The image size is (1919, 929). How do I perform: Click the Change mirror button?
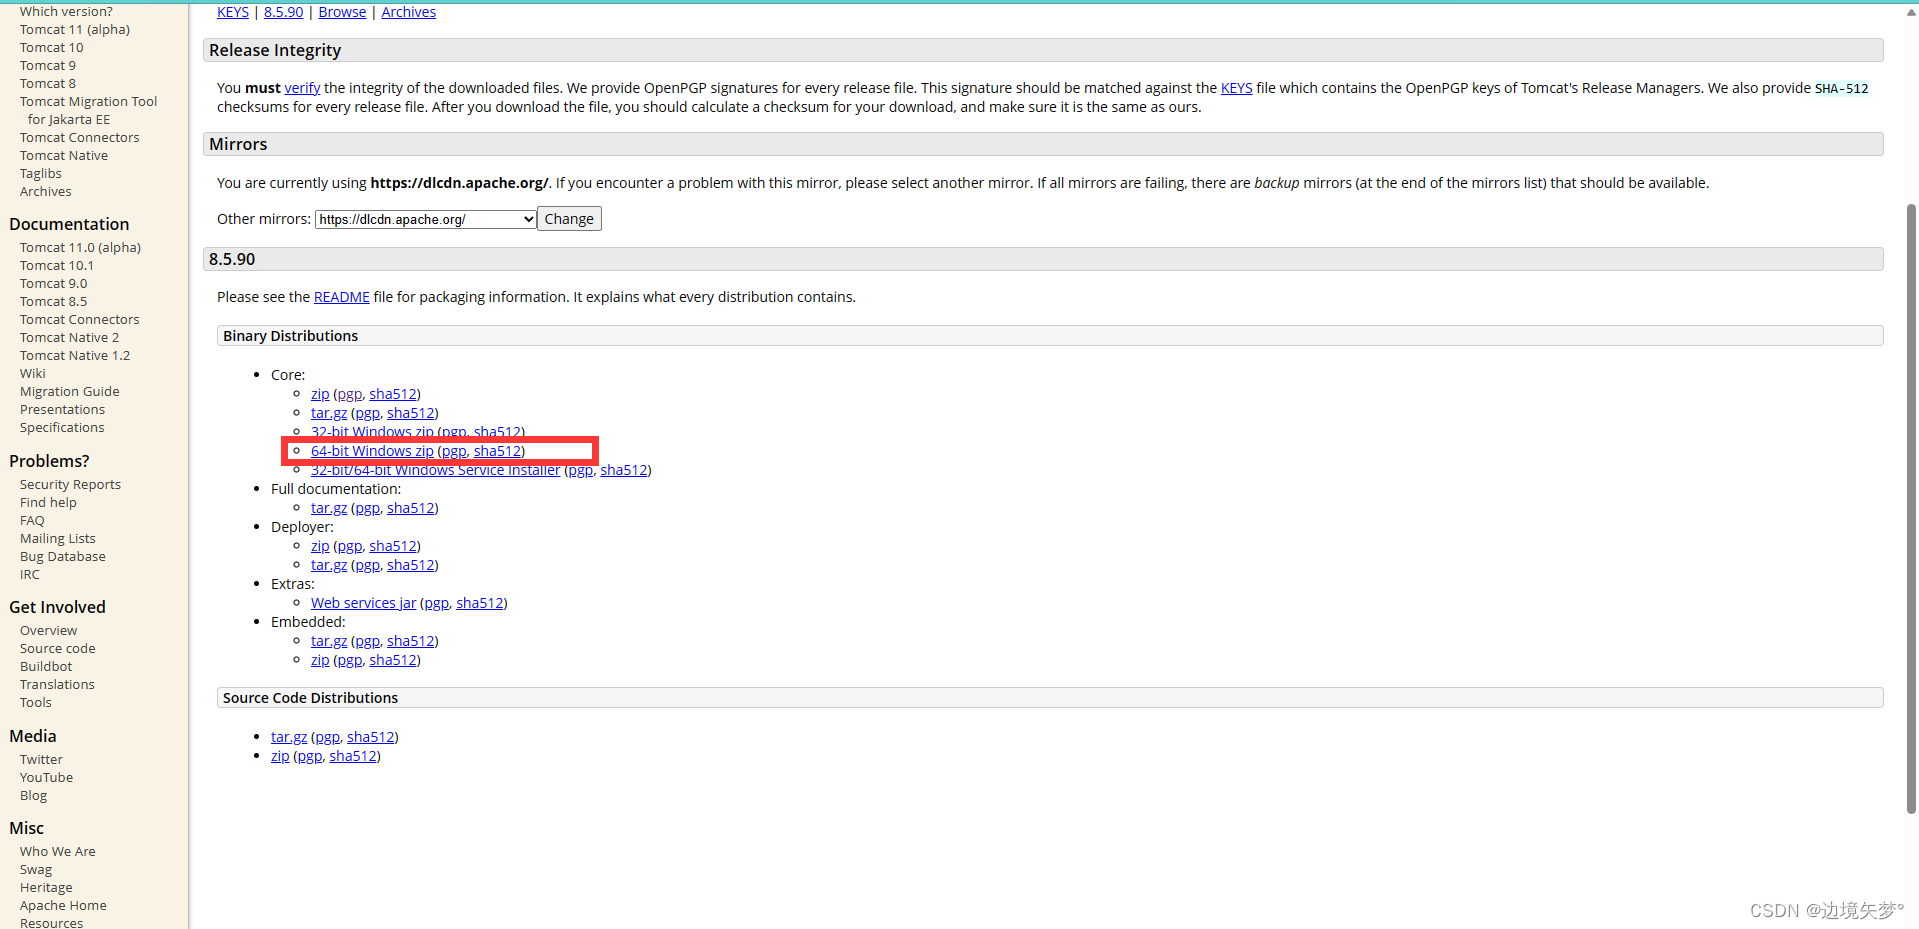coord(569,219)
